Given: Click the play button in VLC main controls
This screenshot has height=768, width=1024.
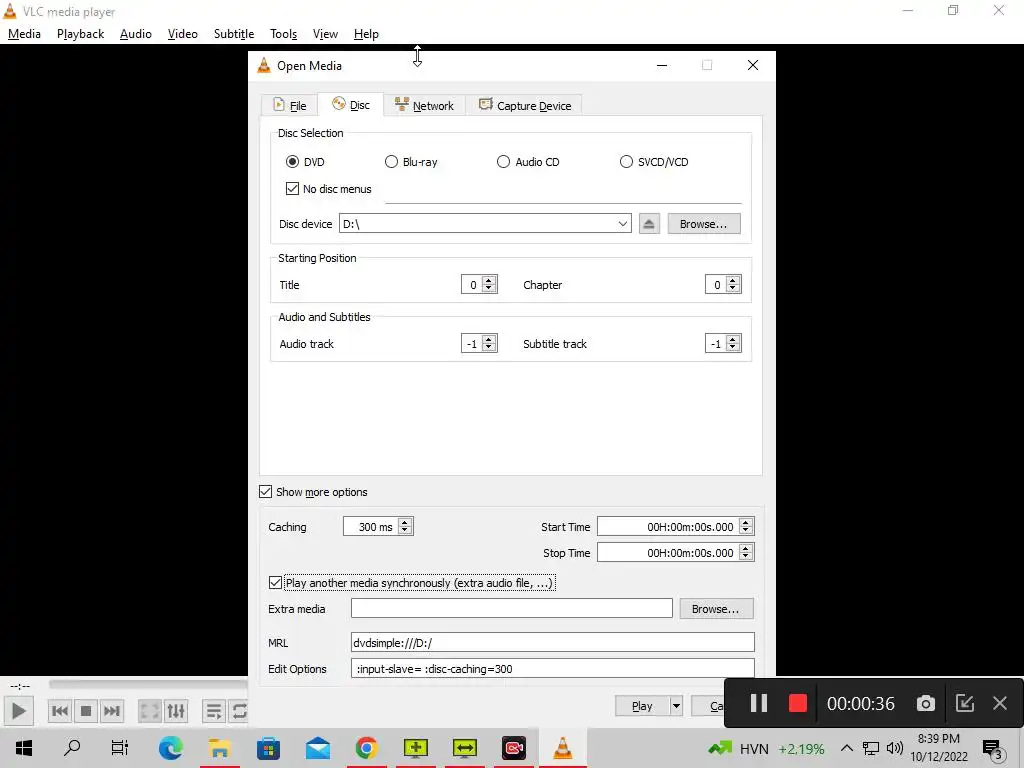Looking at the screenshot, I should (x=18, y=711).
